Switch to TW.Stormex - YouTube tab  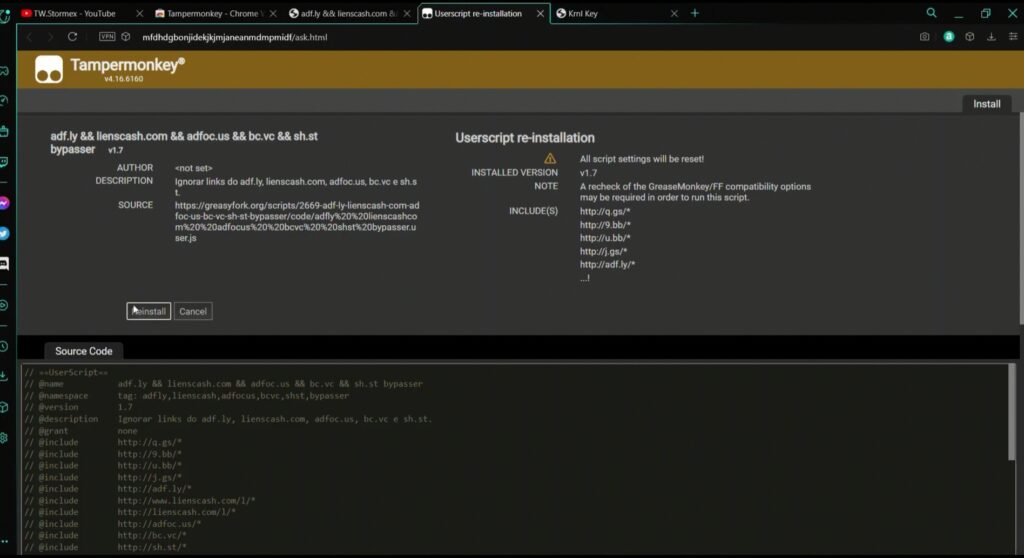(x=82, y=13)
